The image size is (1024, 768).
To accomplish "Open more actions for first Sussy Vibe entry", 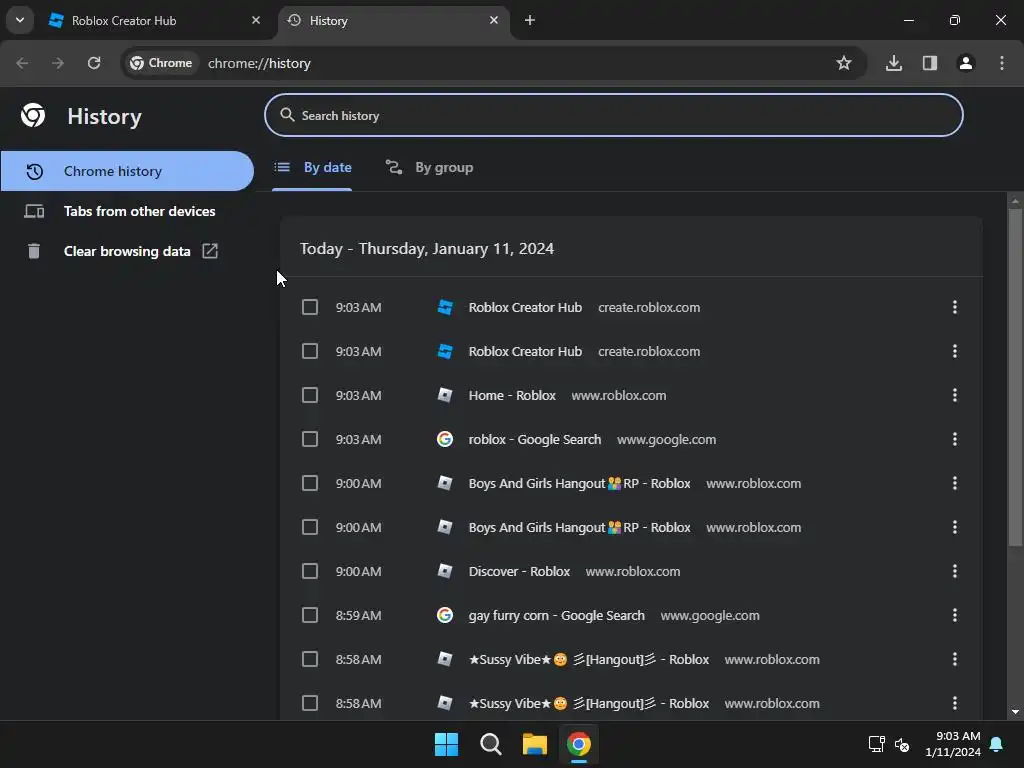I will pyautogui.click(x=955, y=659).
